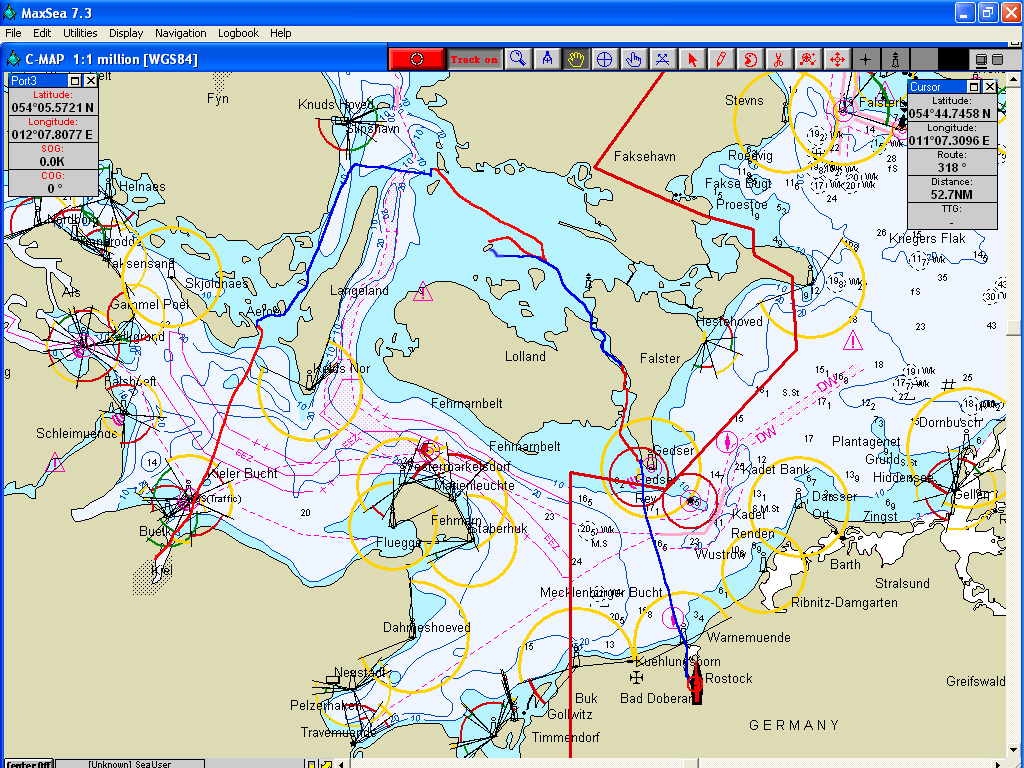Viewport: 1024px width, 768px height.
Task: Click the red man-overboard lifebuoy button
Action: tap(417, 59)
